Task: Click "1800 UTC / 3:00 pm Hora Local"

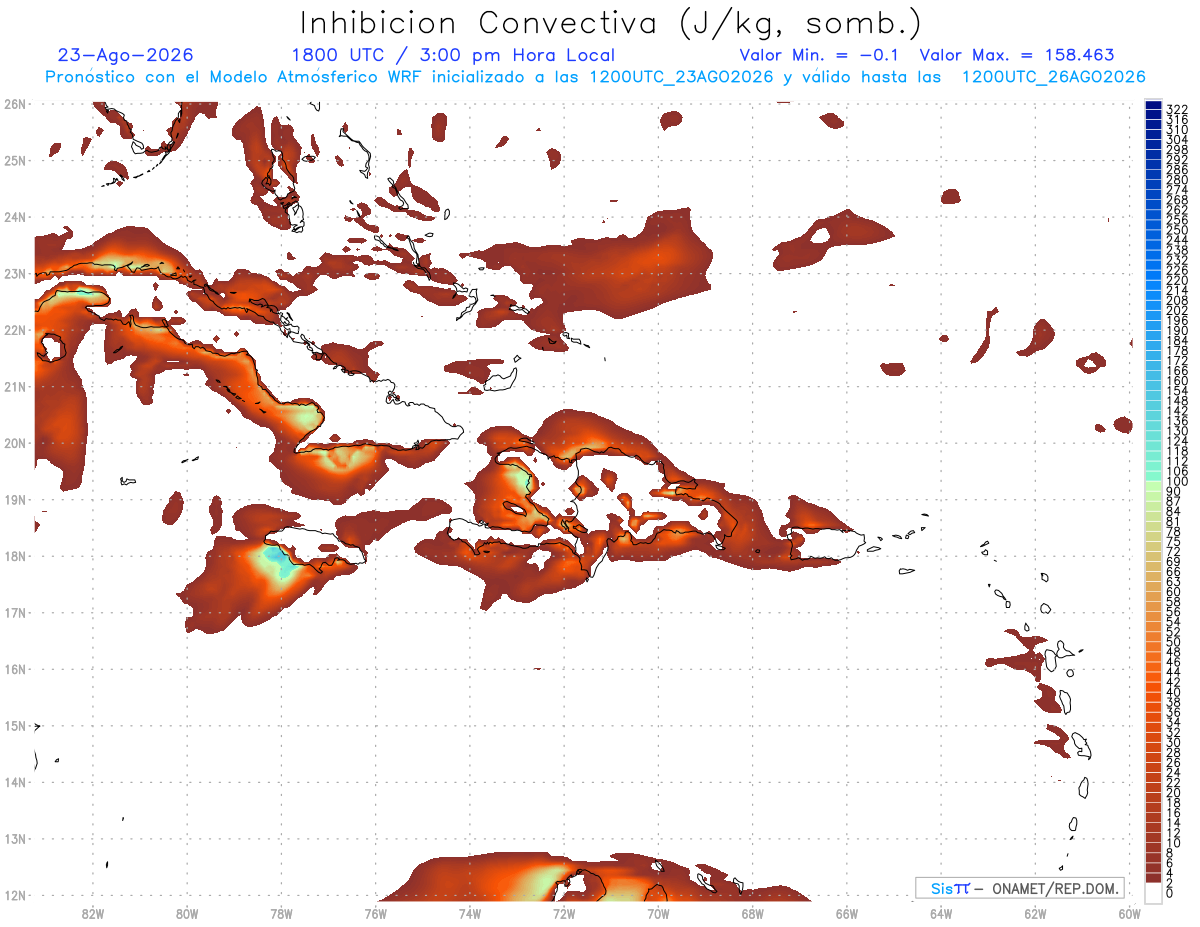Action: (453, 55)
